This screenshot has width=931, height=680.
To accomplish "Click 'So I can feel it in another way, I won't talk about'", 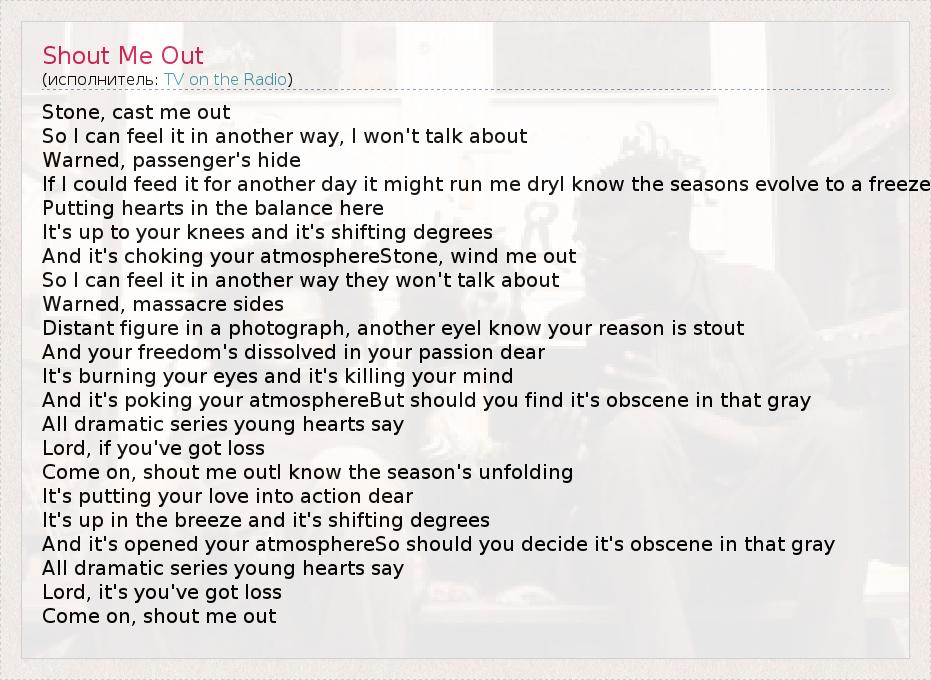I will coord(285,137).
